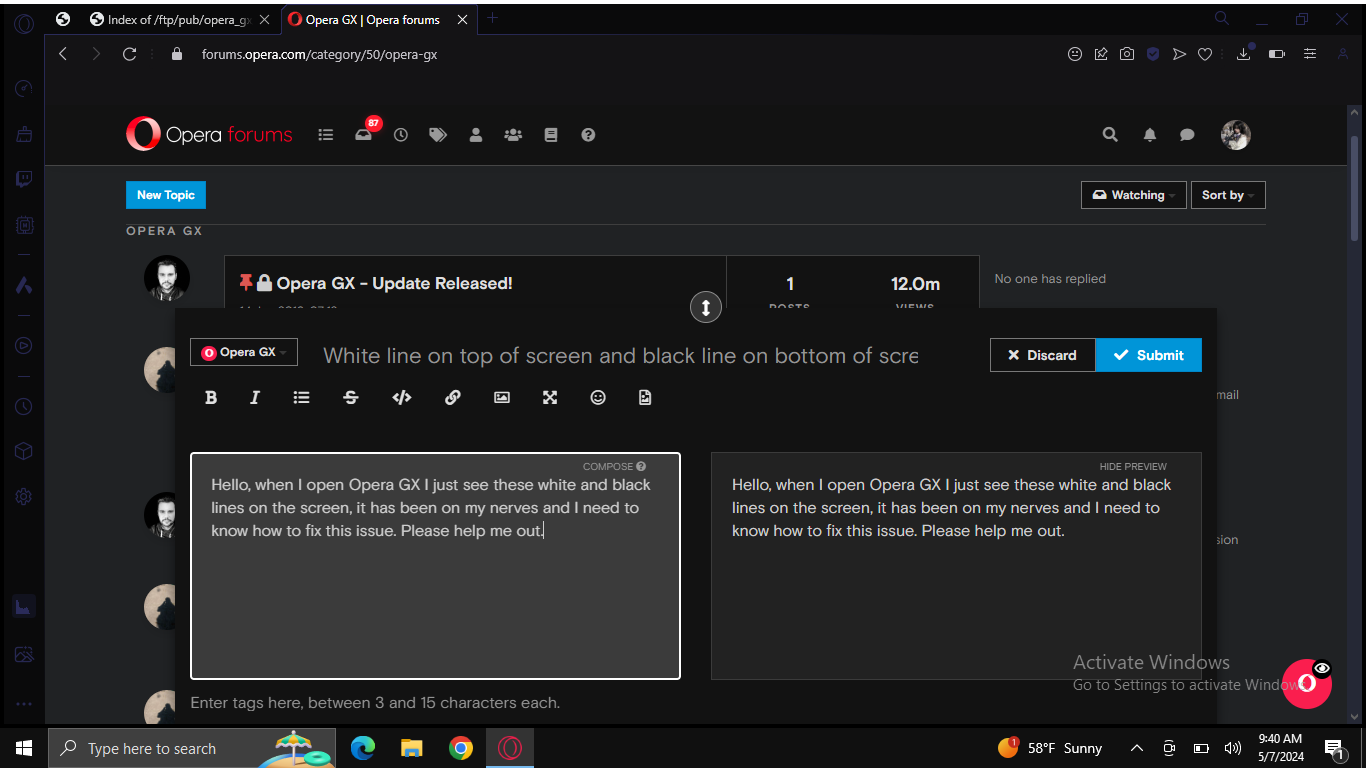Click the upload file icon in composer
This screenshot has height=768, width=1366.
click(x=645, y=398)
